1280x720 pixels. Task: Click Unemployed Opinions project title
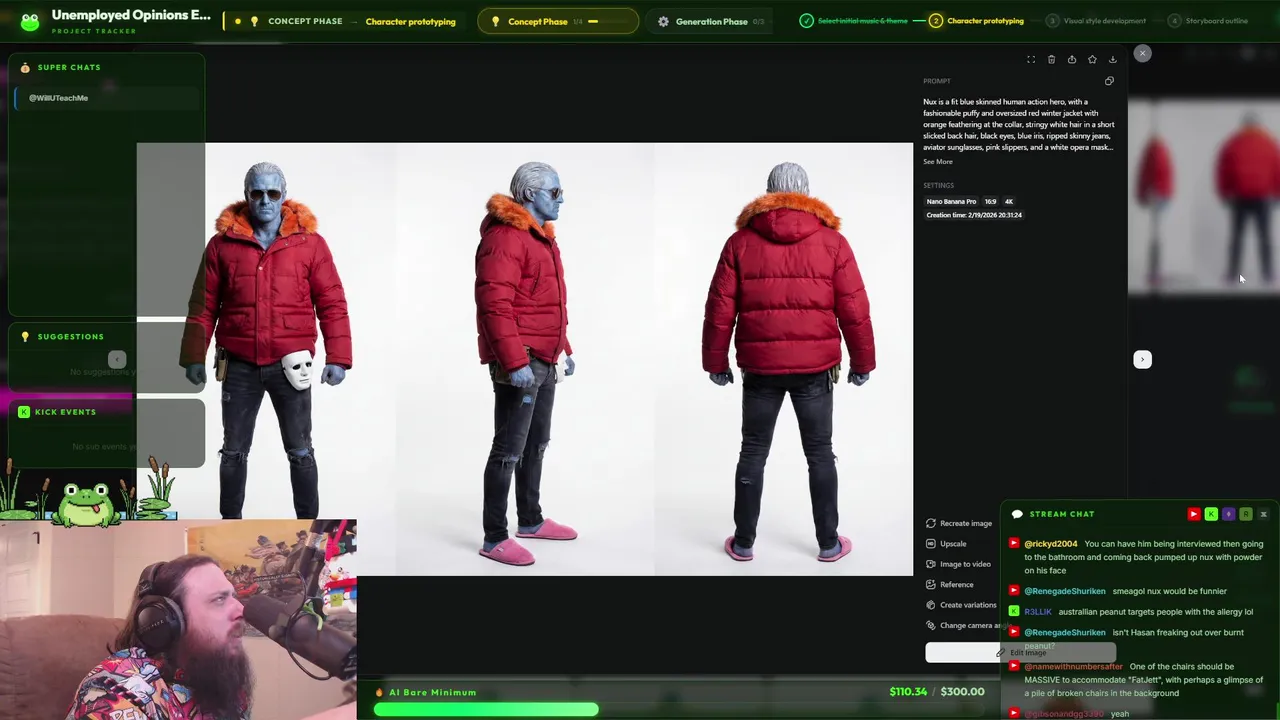[131, 15]
